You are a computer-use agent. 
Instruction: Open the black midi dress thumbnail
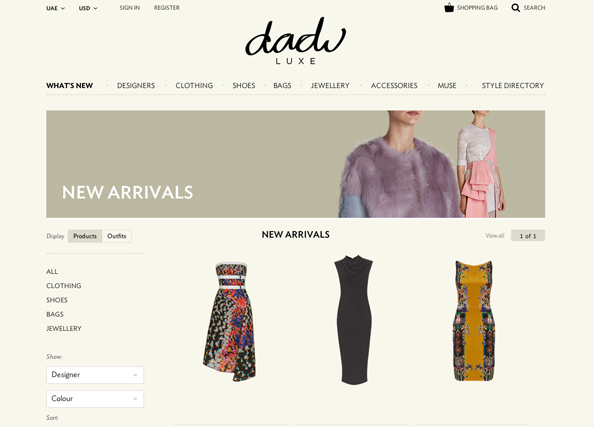coord(353,320)
